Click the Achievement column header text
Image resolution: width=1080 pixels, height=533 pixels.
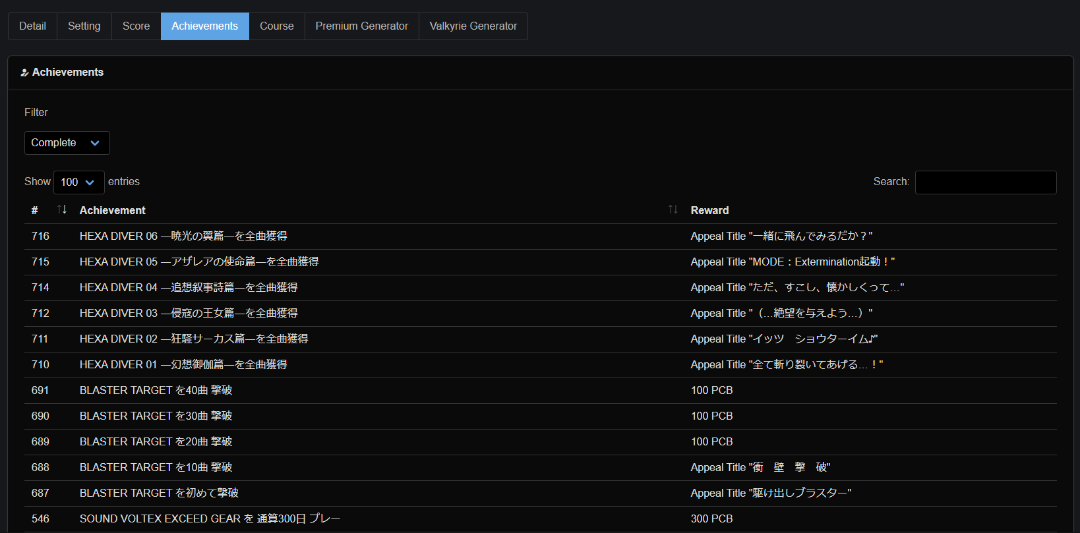click(113, 210)
